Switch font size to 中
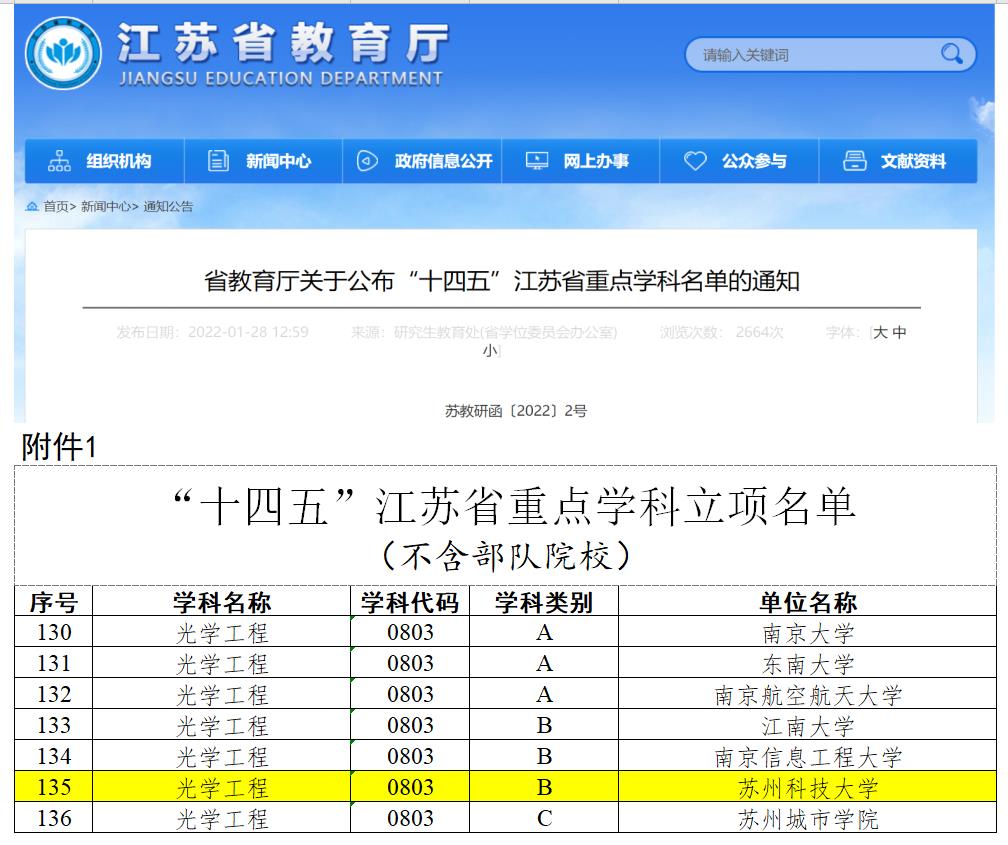The width and height of the screenshot is (1008, 845). [x=899, y=332]
